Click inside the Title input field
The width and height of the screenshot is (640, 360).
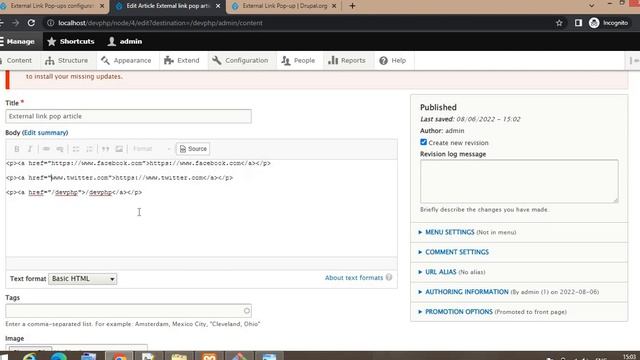[x=129, y=116]
